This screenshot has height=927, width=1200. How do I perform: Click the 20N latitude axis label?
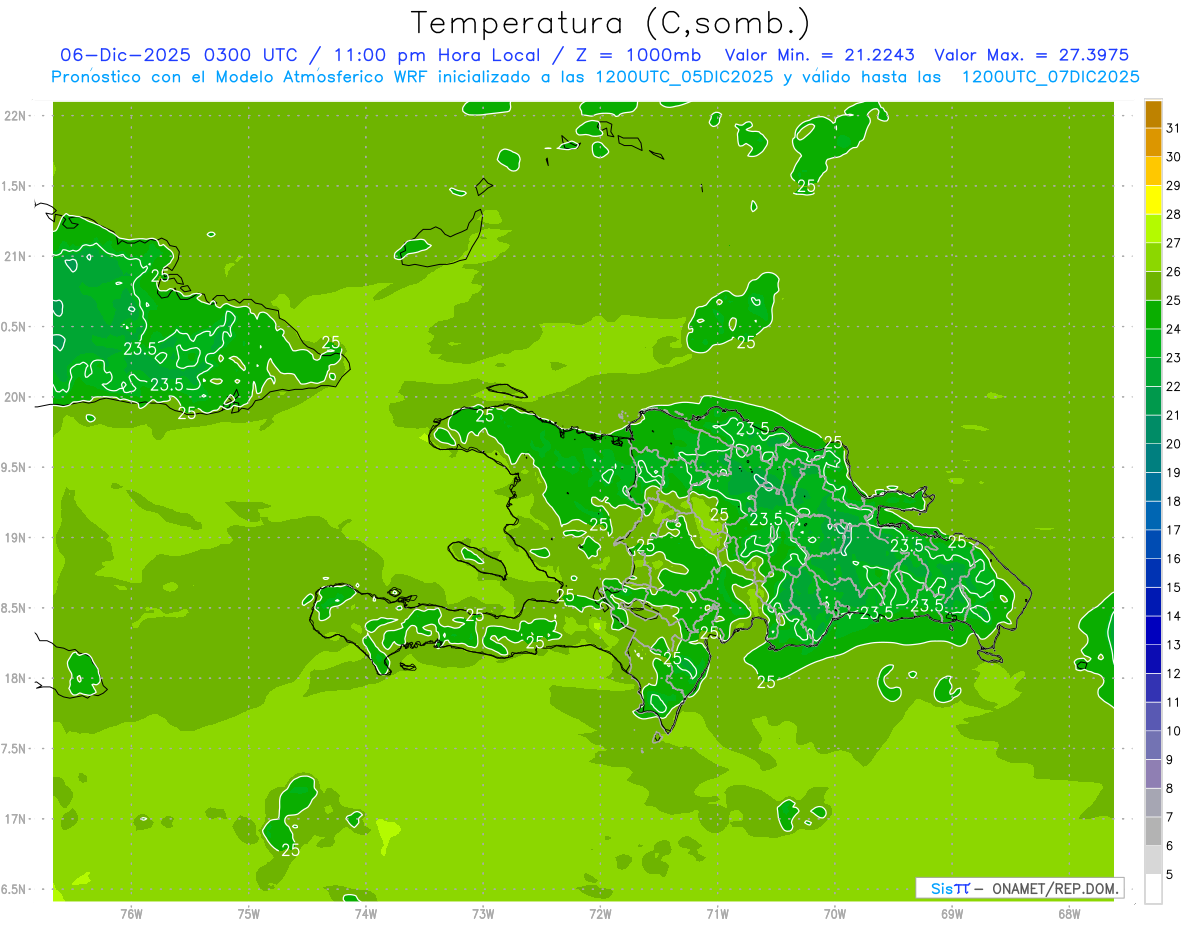pos(16,397)
